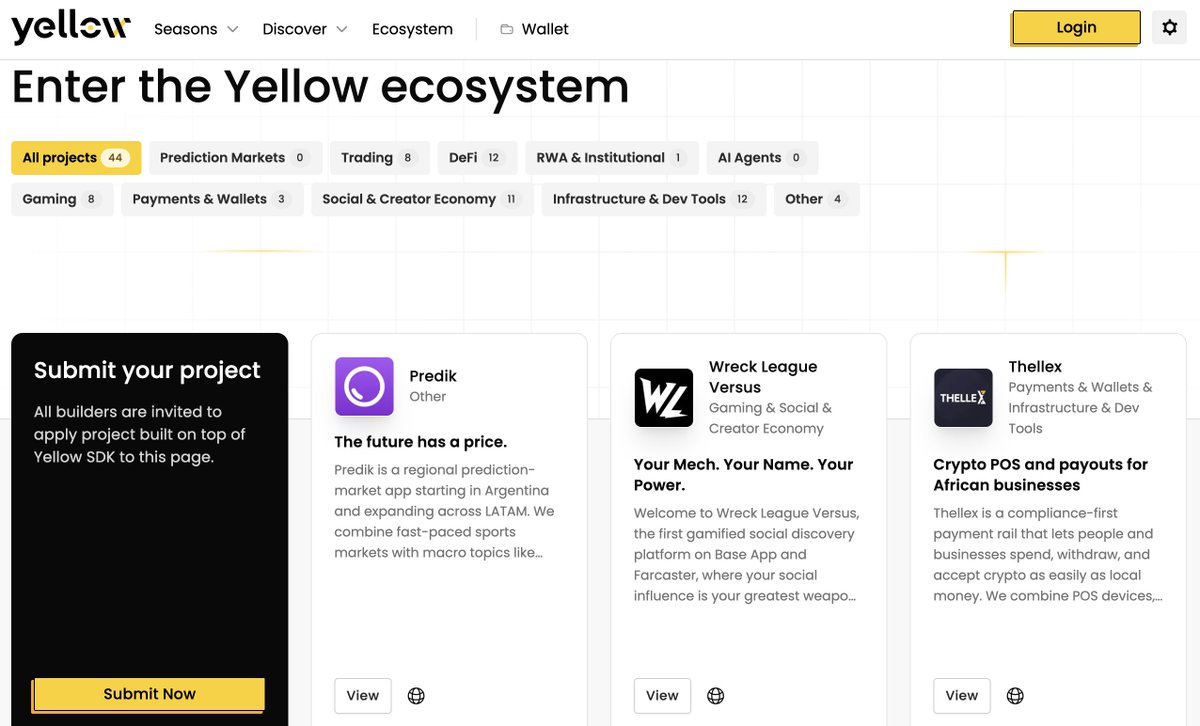Open the settings gear icon
Screen dimensions: 1200x726
click(x=1169, y=27)
